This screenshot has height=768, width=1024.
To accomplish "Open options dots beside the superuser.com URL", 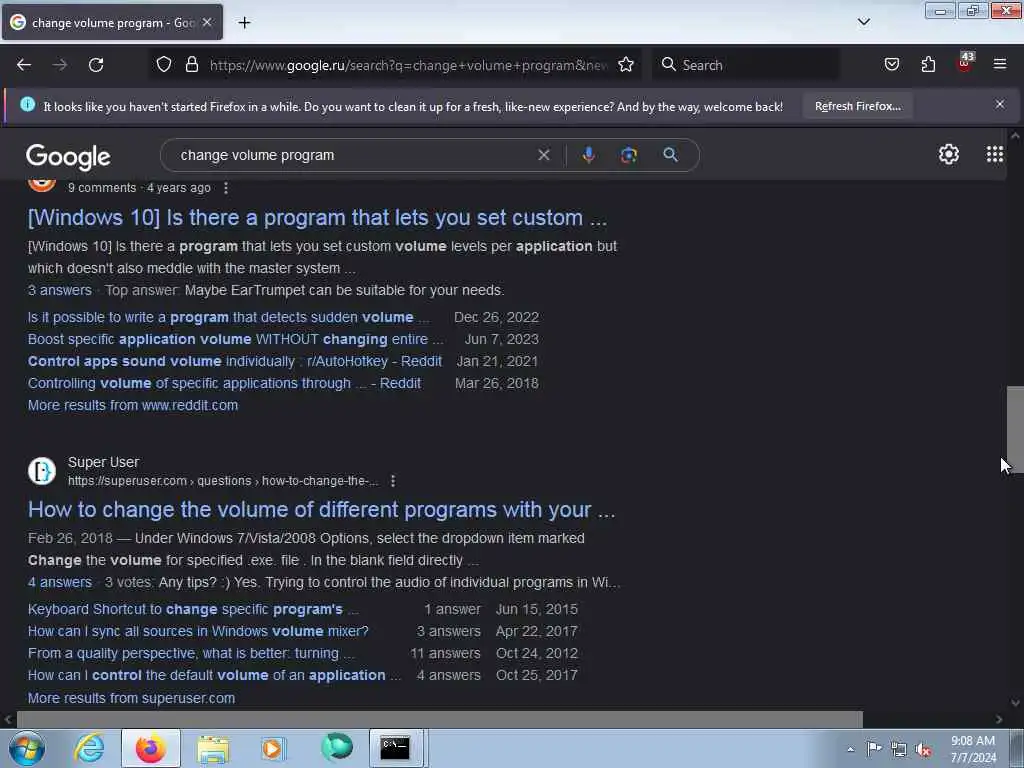I will click(392, 481).
